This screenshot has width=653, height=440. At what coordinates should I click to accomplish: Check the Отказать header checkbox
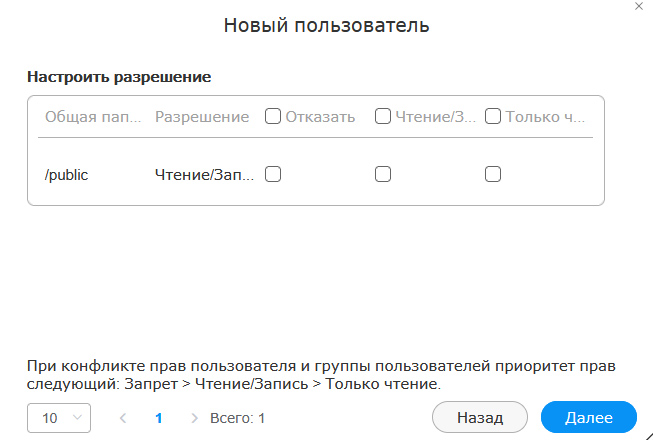tap(273, 117)
